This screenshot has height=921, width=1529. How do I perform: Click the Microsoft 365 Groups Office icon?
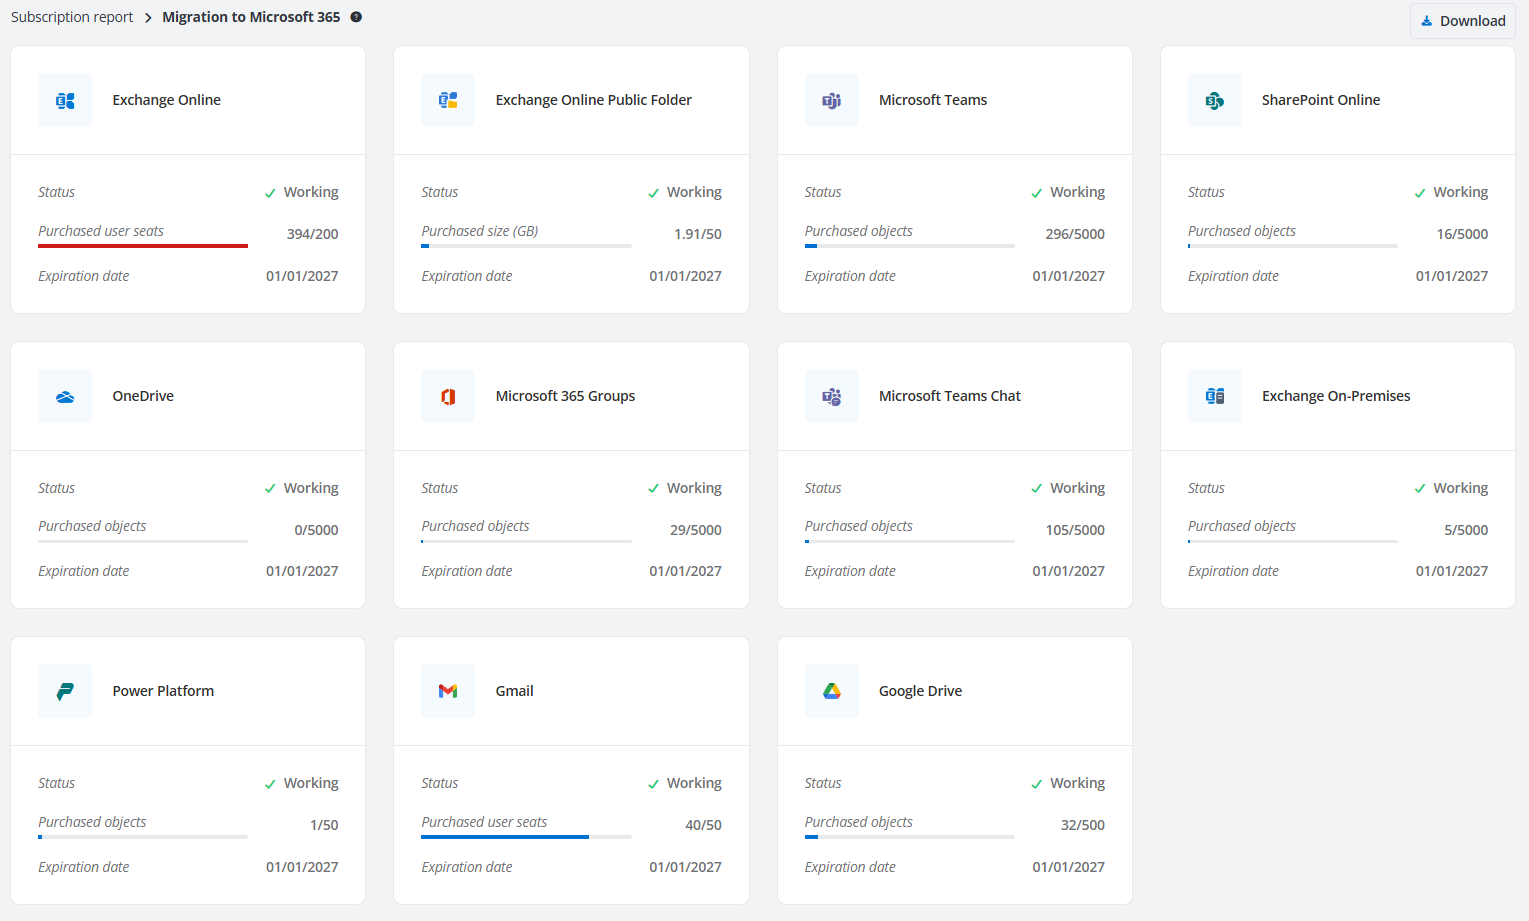448,396
